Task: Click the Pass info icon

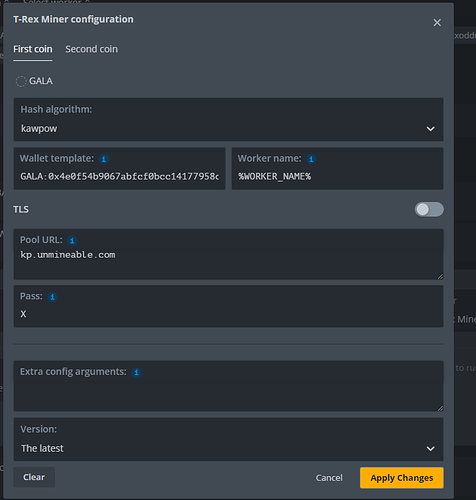Action: pos(52,297)
